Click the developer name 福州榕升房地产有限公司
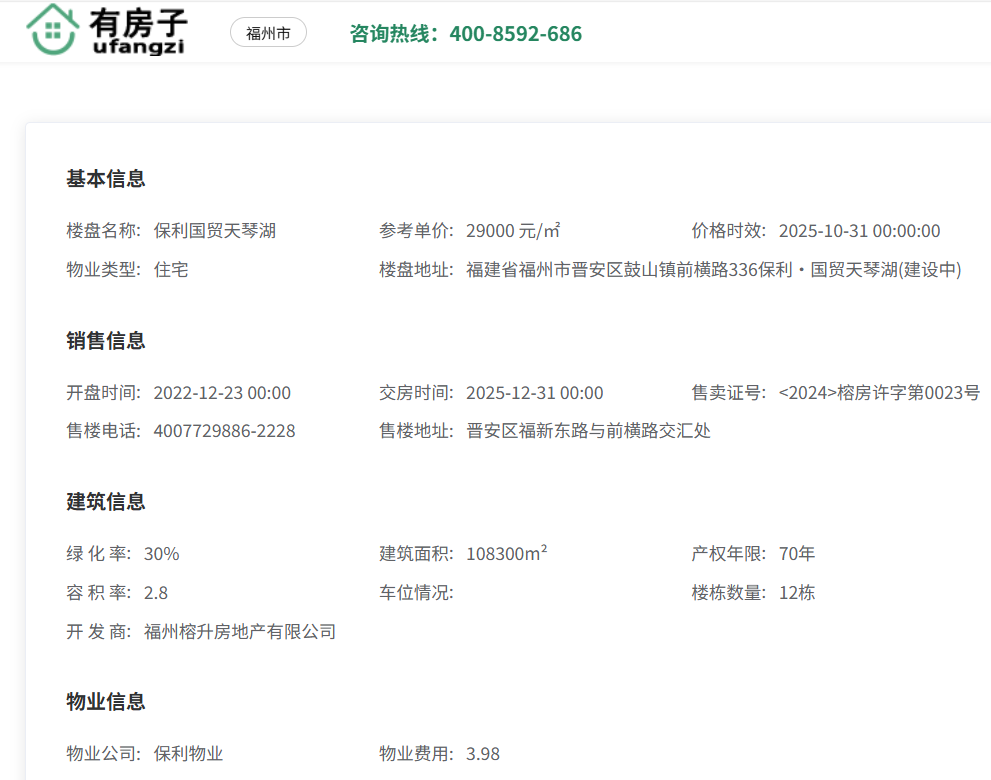 pyautogui.click(x=240, y=632)
